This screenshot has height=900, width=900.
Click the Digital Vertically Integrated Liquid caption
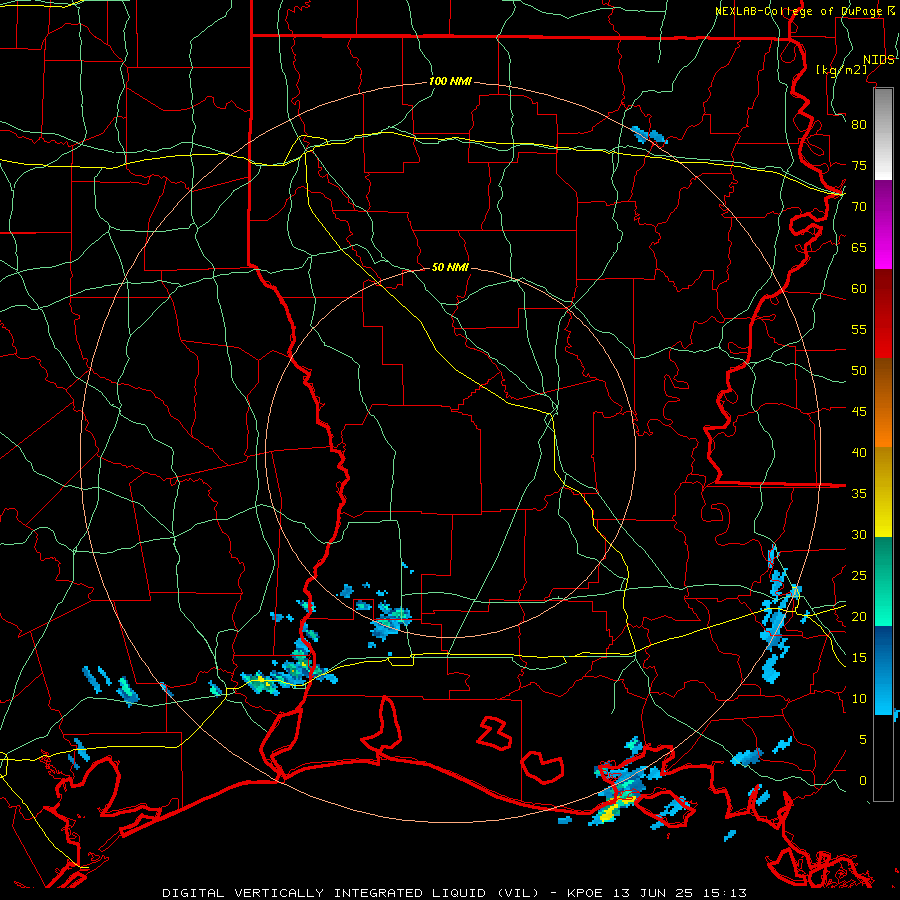[350, 893]
